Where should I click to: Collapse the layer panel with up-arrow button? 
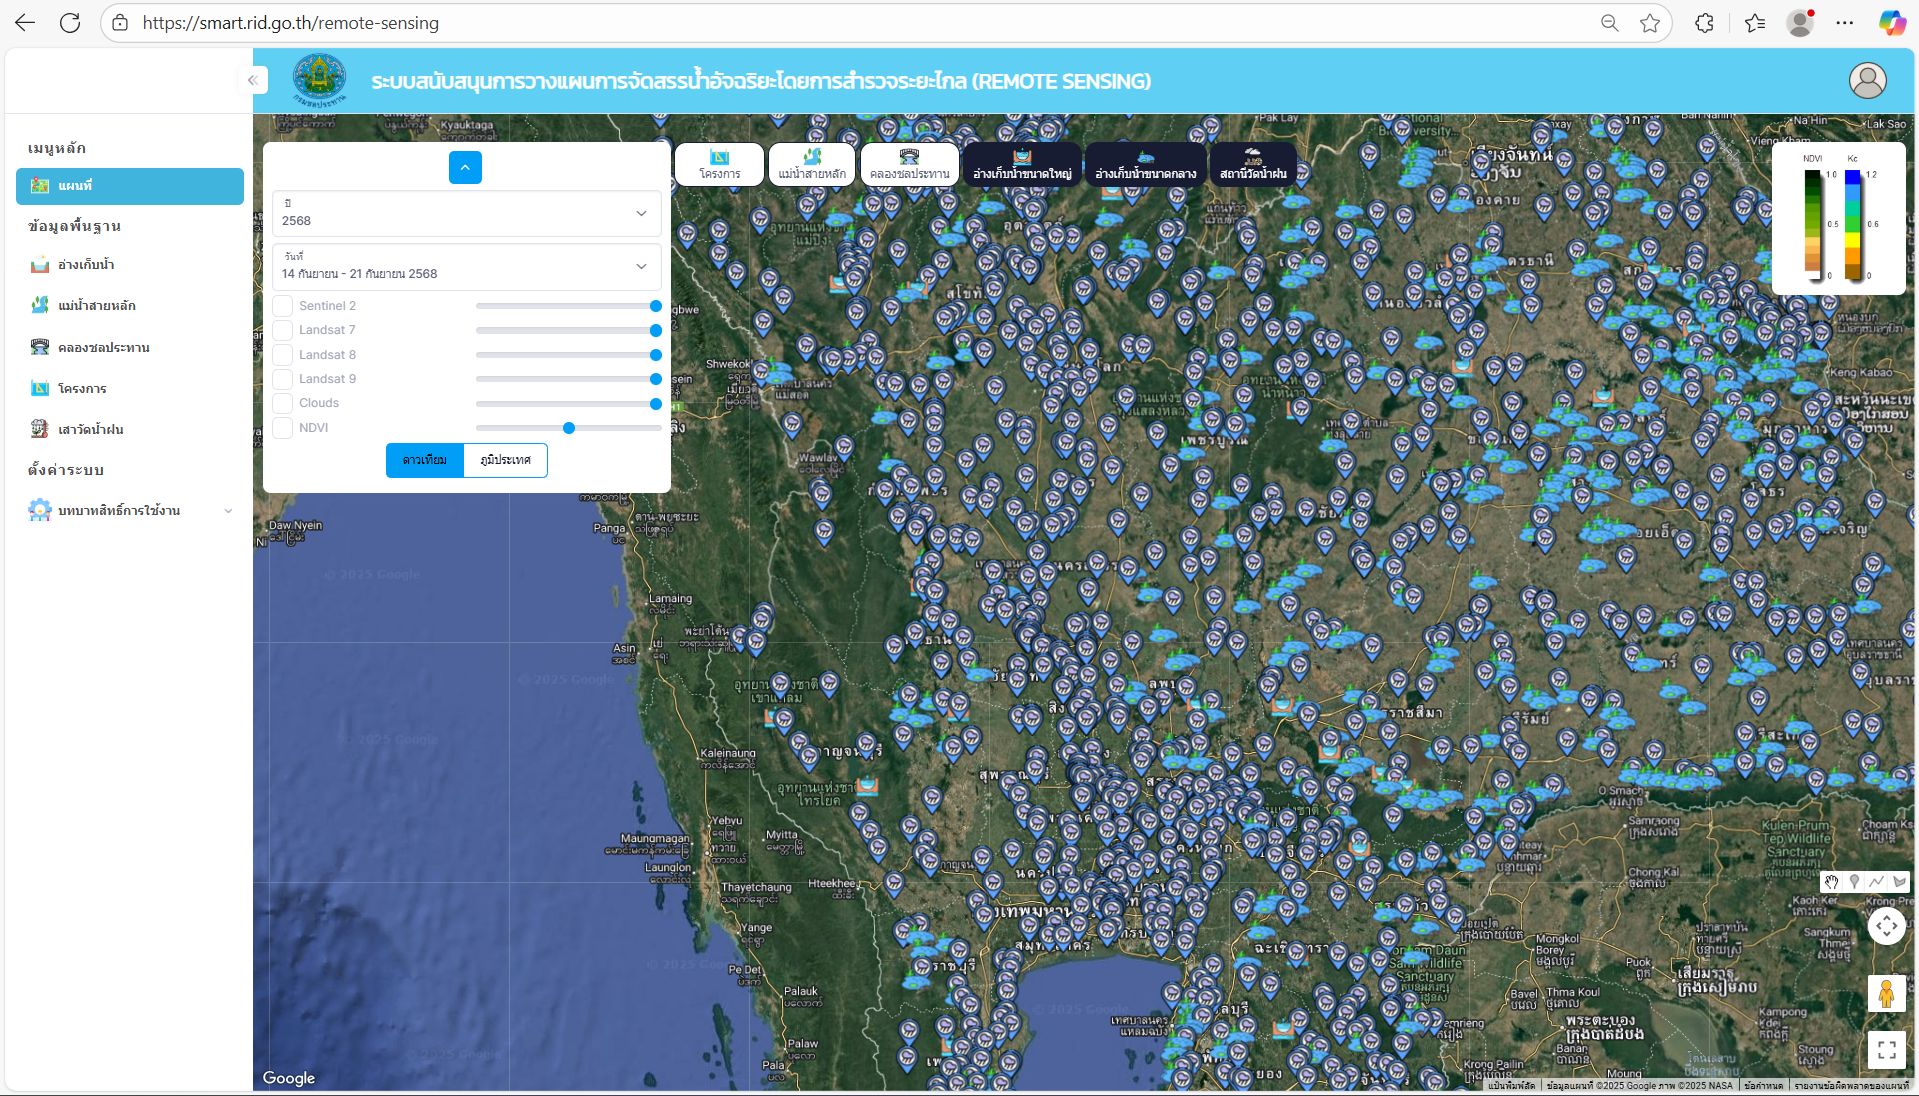click(465, 168)
